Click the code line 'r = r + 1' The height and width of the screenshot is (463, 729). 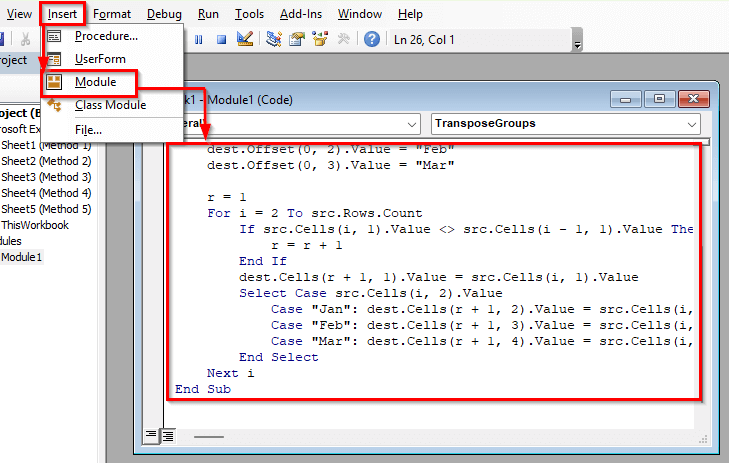coord(307,245)
